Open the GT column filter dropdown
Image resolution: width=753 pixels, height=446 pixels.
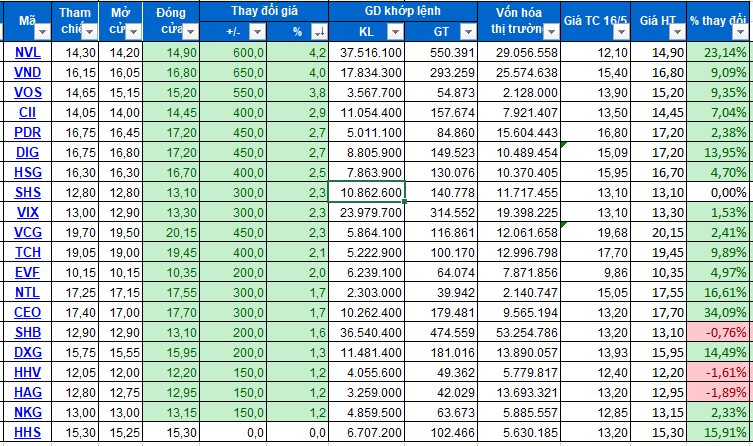click(468, 32)
